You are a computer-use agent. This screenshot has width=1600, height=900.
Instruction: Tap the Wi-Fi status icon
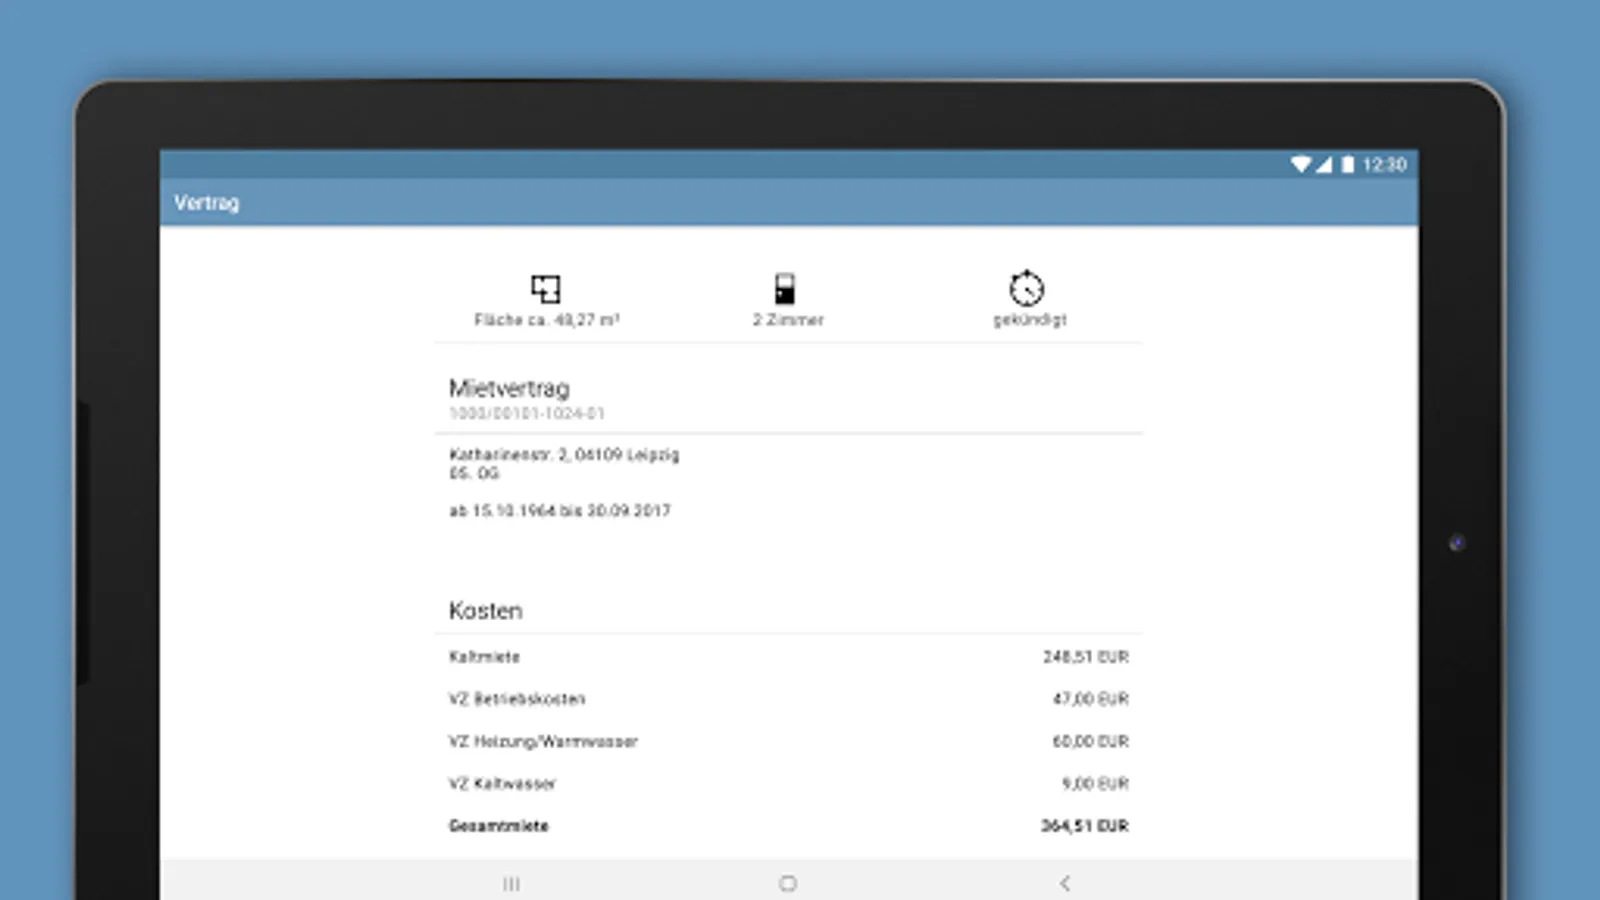(x=1300, y=164)
